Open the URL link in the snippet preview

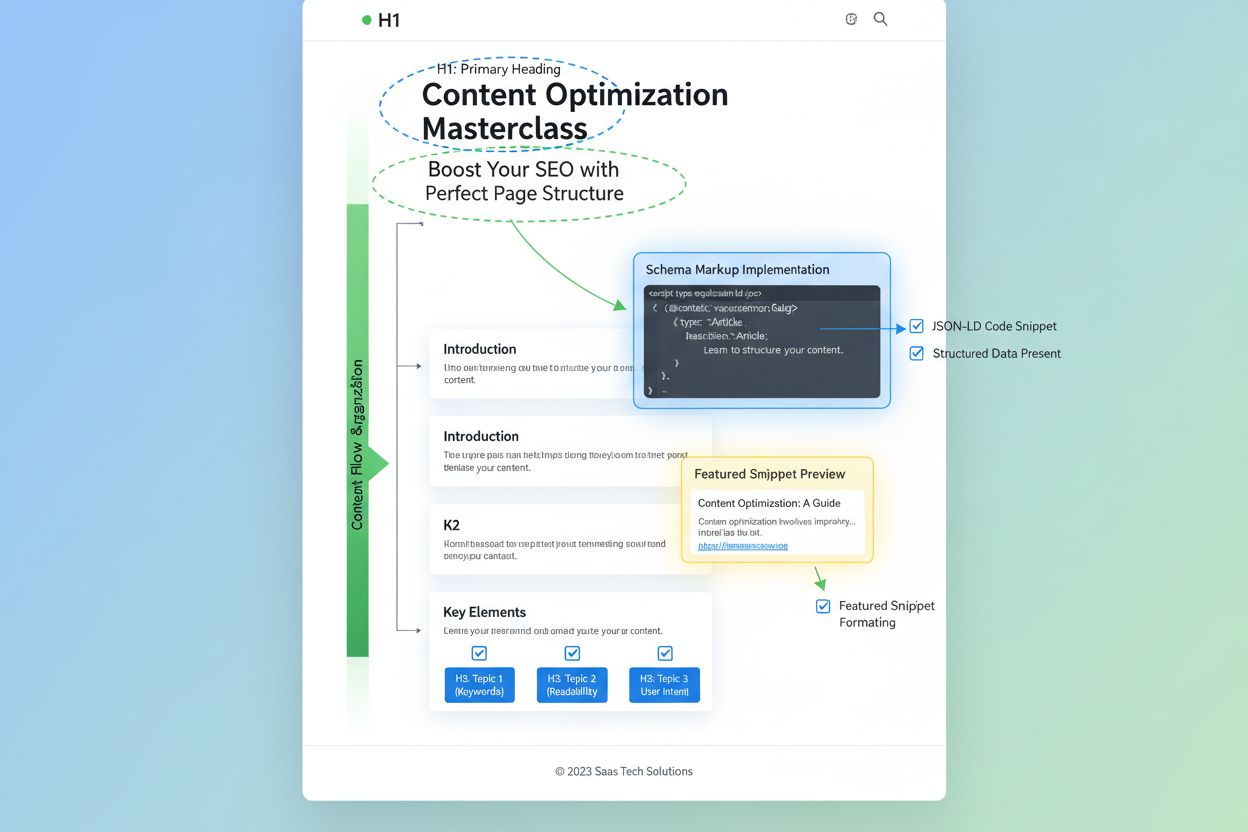[743, 545]
